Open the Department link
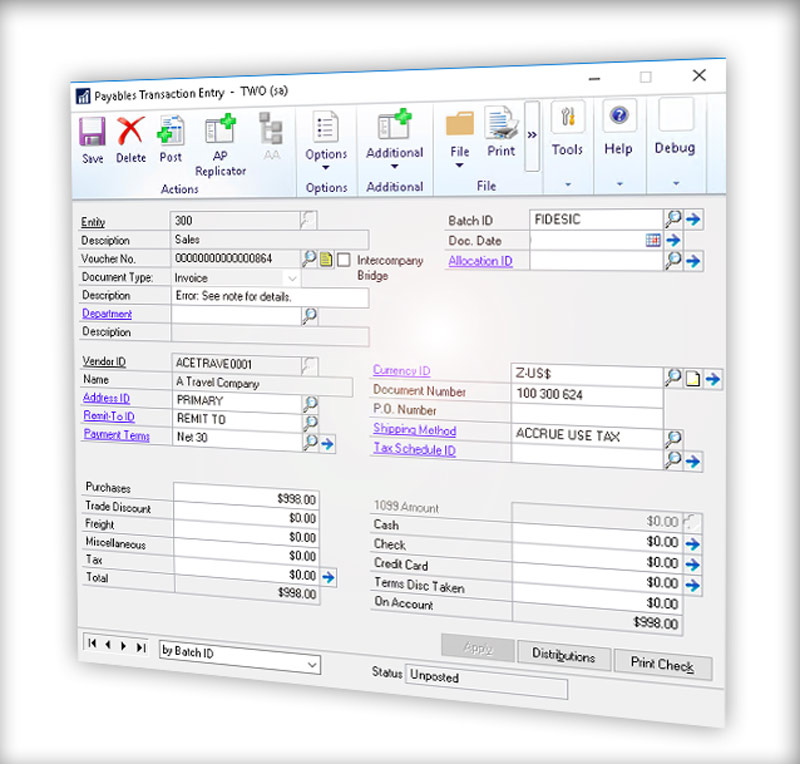800x764 pixels. click(107, 313)
